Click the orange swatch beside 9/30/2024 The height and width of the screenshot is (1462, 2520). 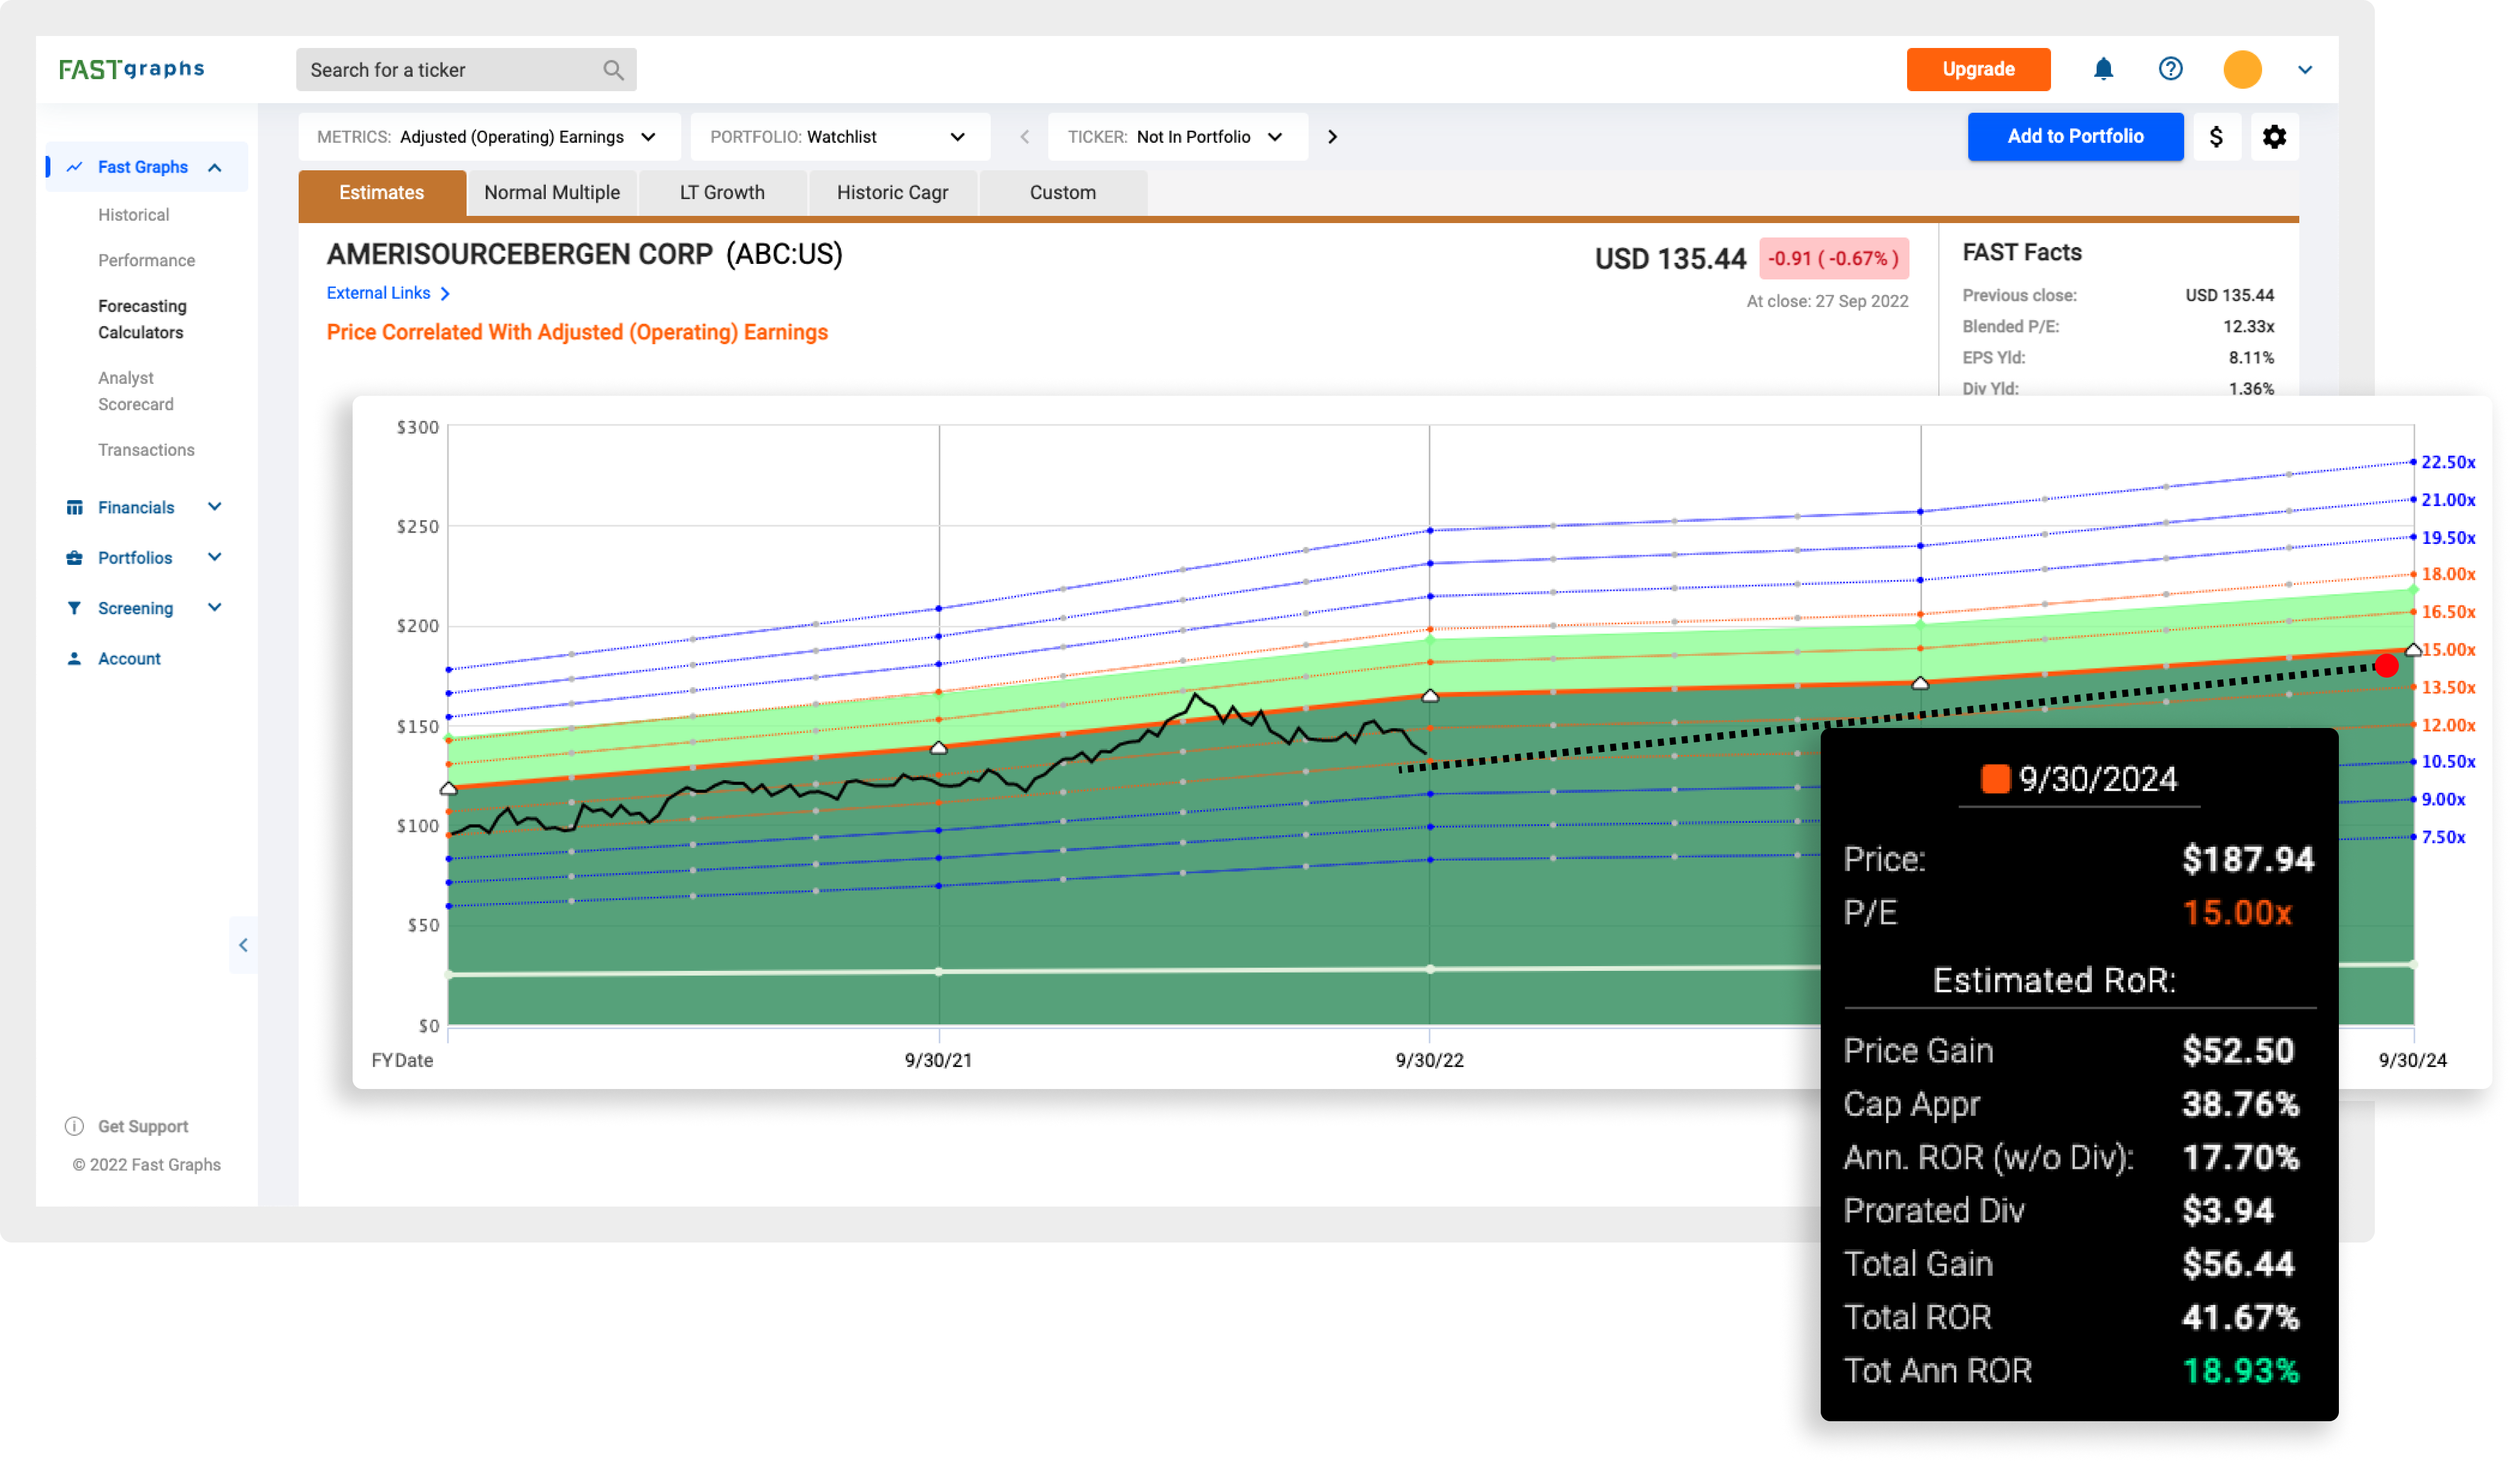point(1995,779)
